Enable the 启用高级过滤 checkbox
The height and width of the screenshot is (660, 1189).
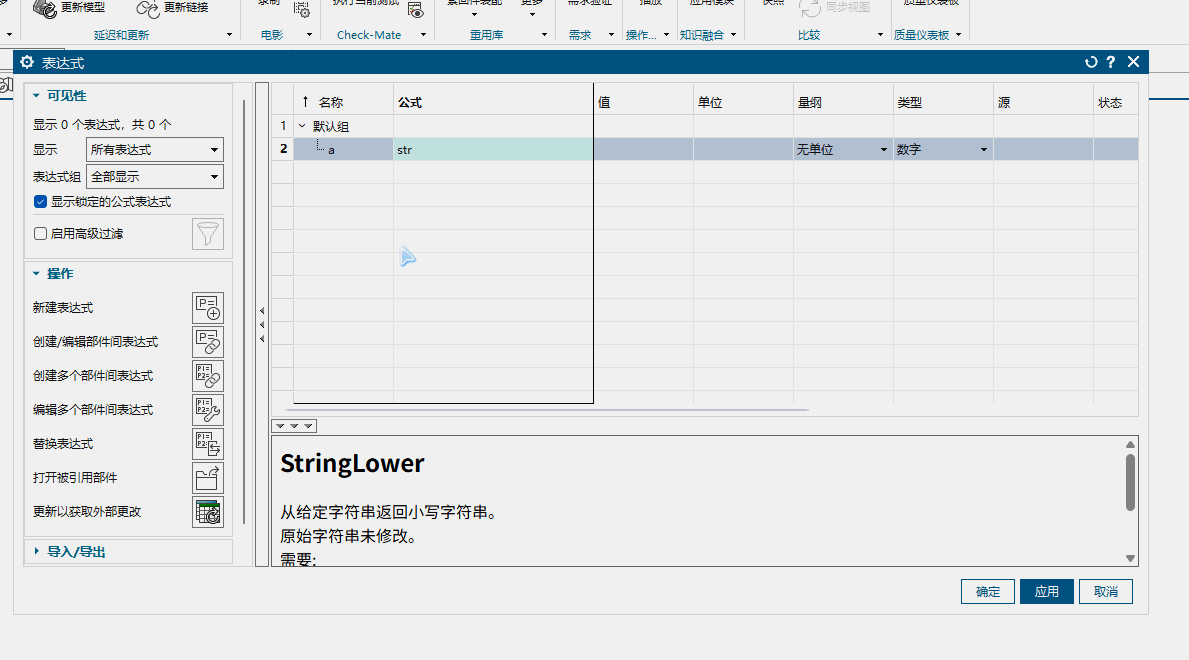pos(41,234)
